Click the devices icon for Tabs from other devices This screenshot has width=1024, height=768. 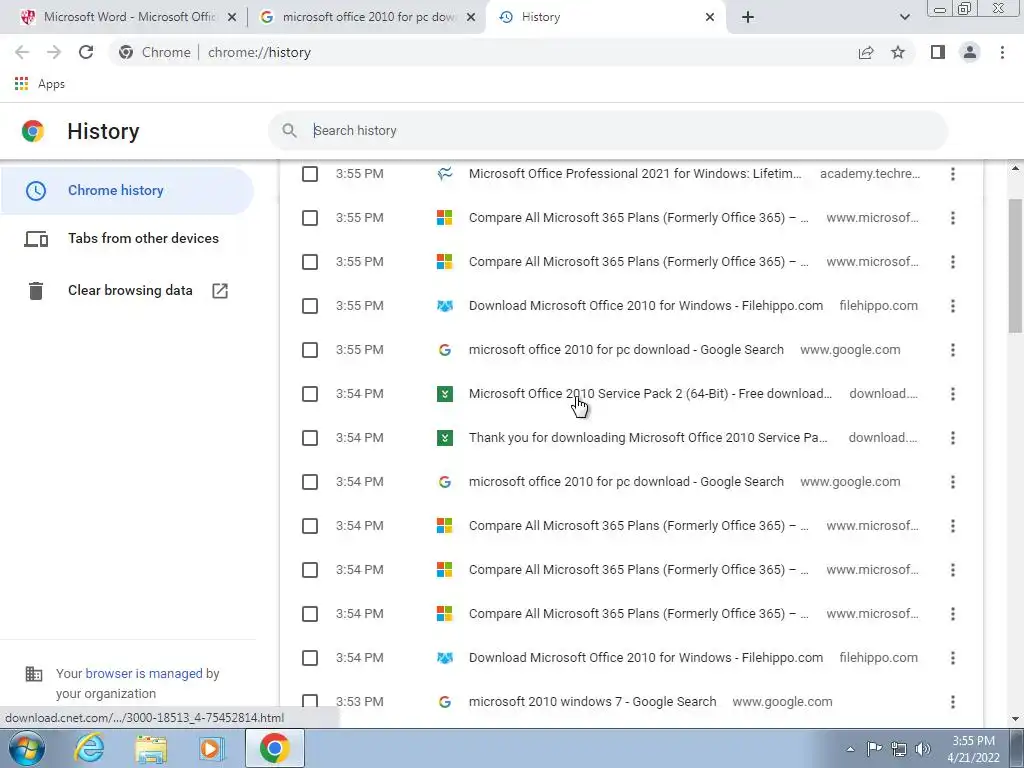click(x=36, y=239)
